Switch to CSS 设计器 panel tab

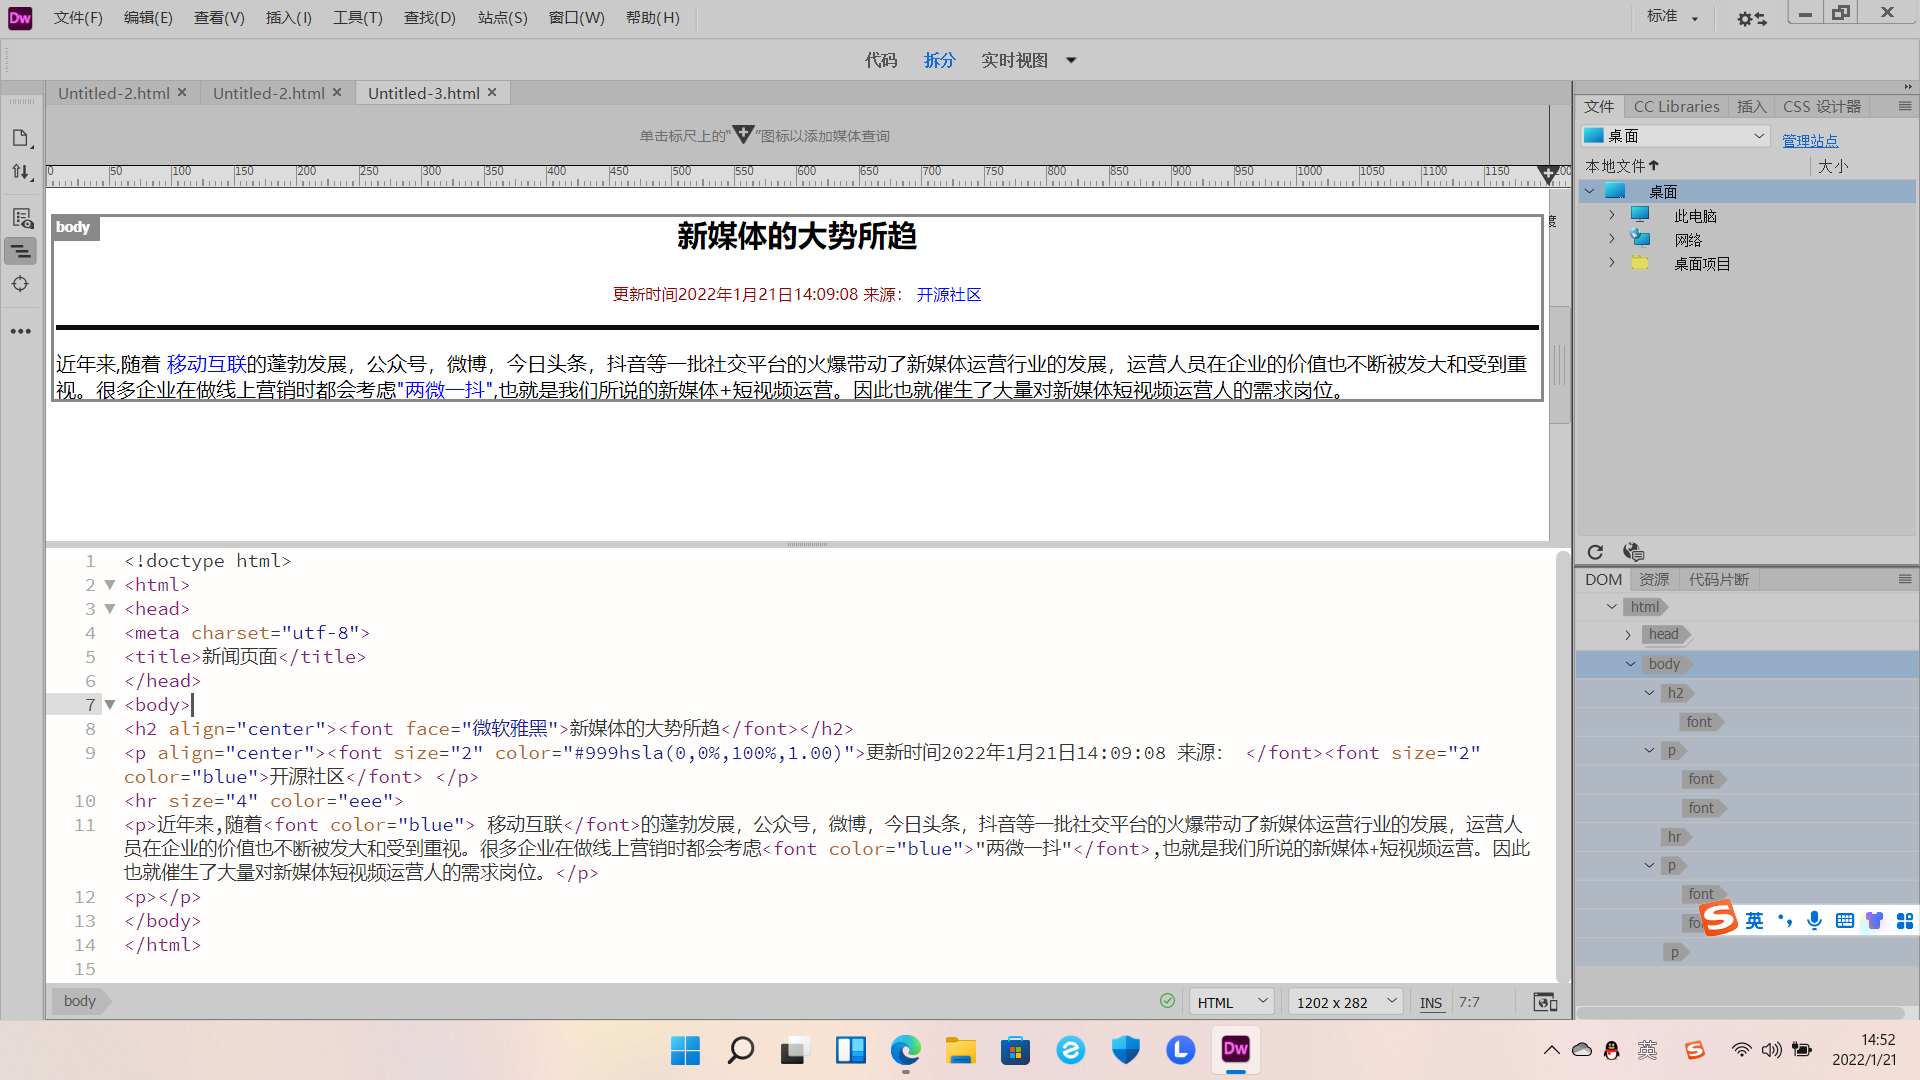tap(1822, 106)
